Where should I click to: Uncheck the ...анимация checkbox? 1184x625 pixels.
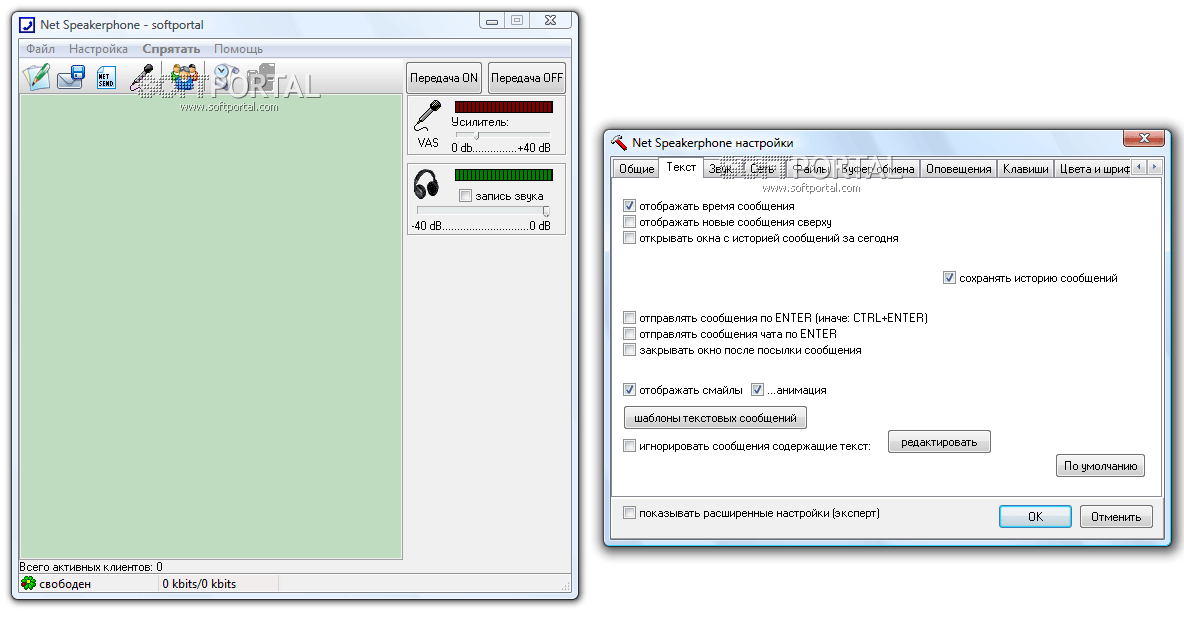(757, 390)
